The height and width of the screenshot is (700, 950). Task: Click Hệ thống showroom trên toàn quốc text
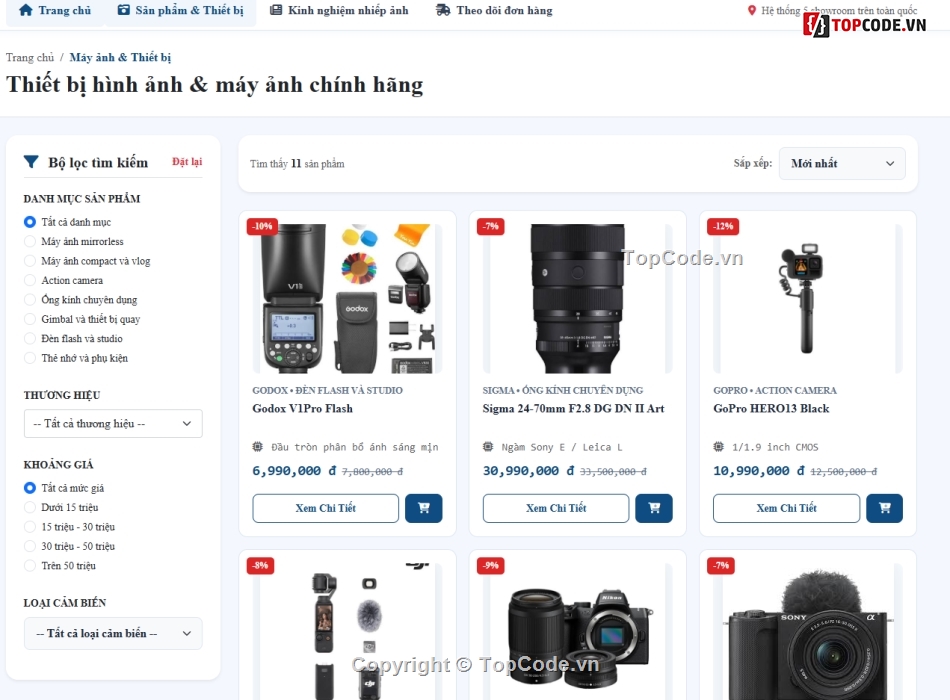click(839, 10)
